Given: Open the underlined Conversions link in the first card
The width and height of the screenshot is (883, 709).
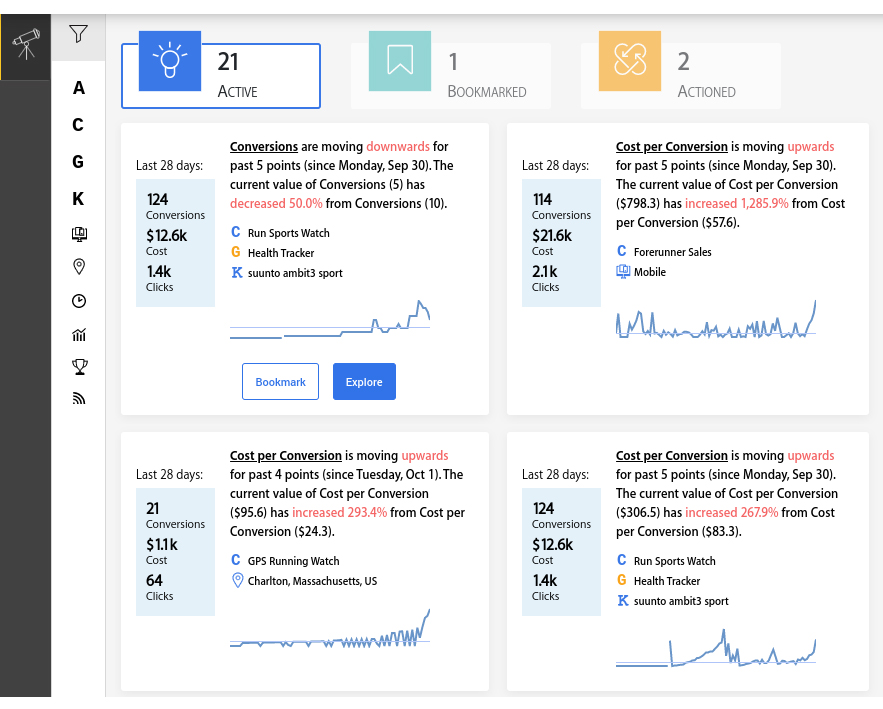Looking at the screenshot, I should tap(264, 146).
